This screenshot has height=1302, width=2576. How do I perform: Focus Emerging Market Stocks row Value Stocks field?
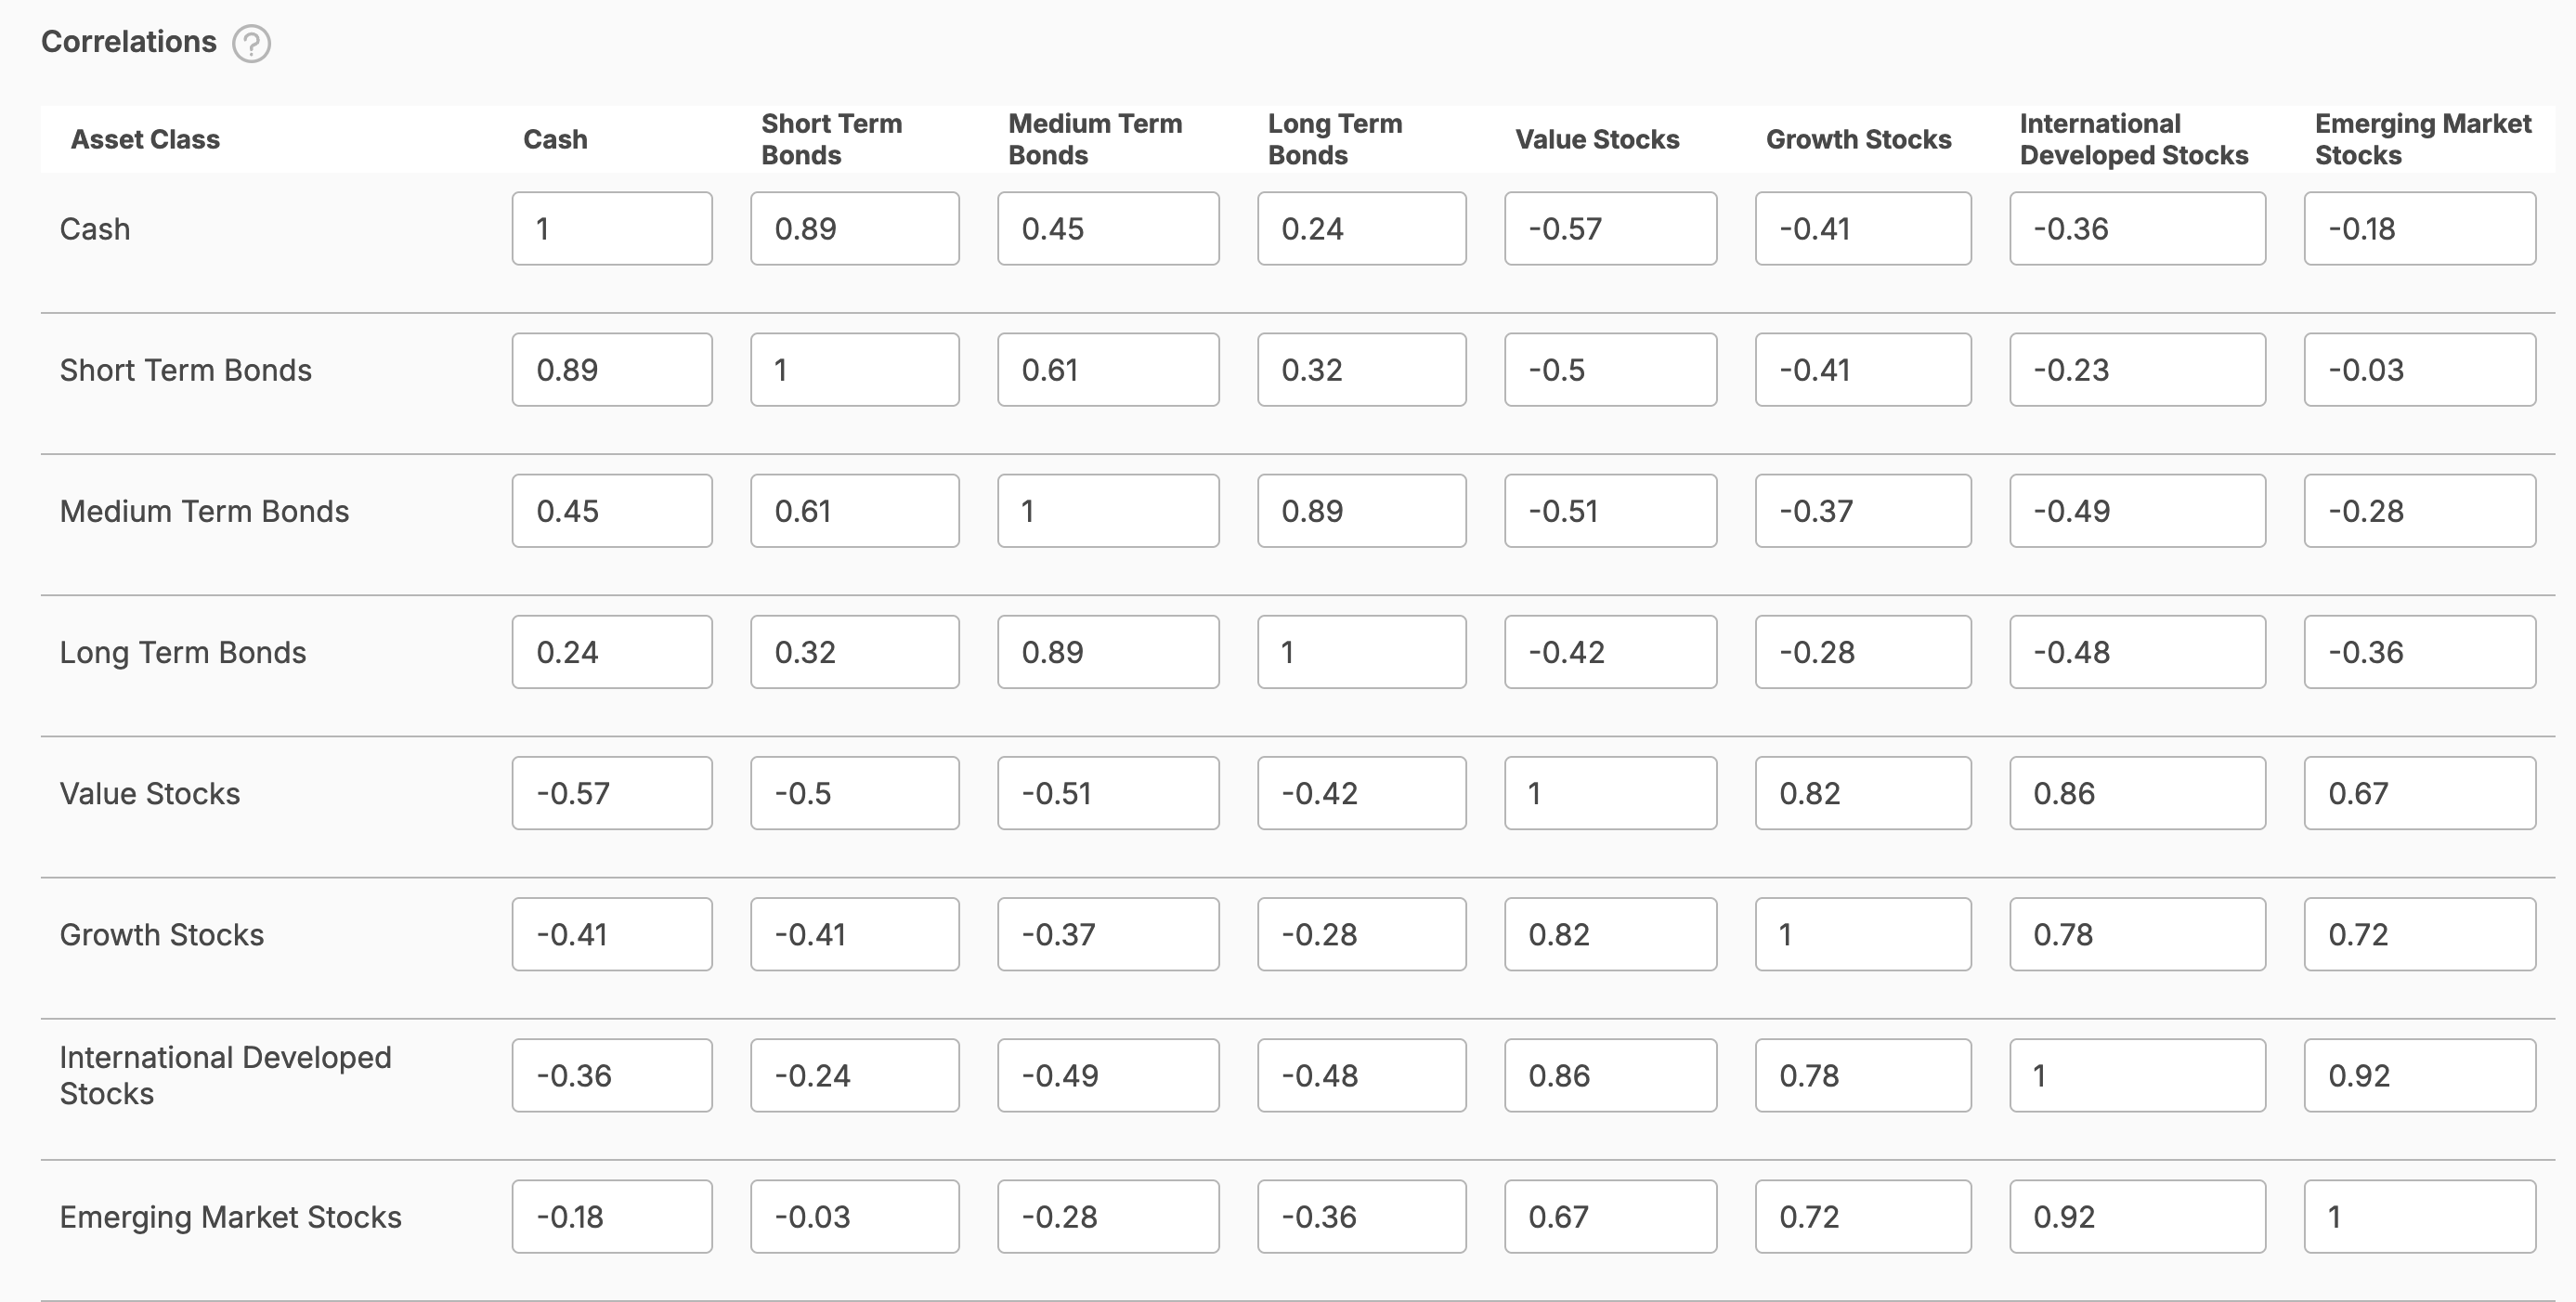[1610, 1216]
